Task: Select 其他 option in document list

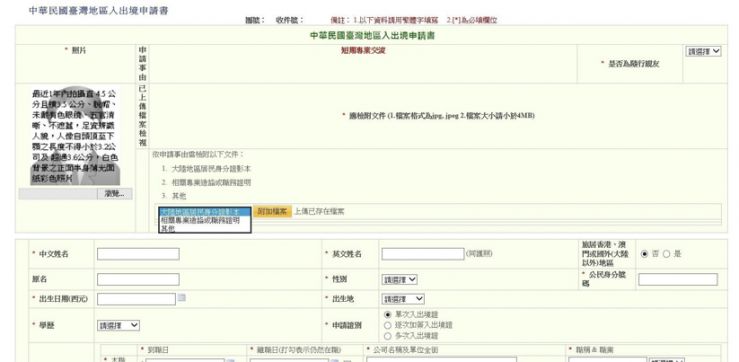Action: [x=168, y=228]
